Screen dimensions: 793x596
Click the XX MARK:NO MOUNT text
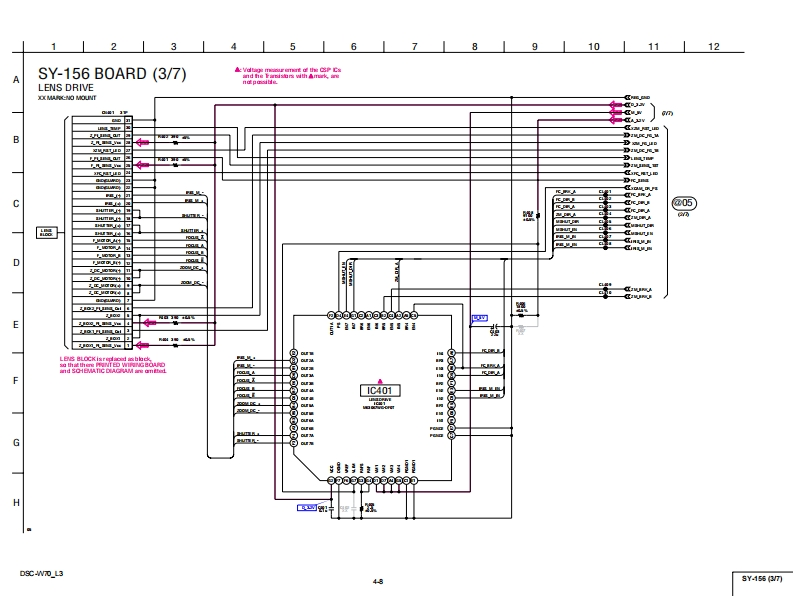67,97
